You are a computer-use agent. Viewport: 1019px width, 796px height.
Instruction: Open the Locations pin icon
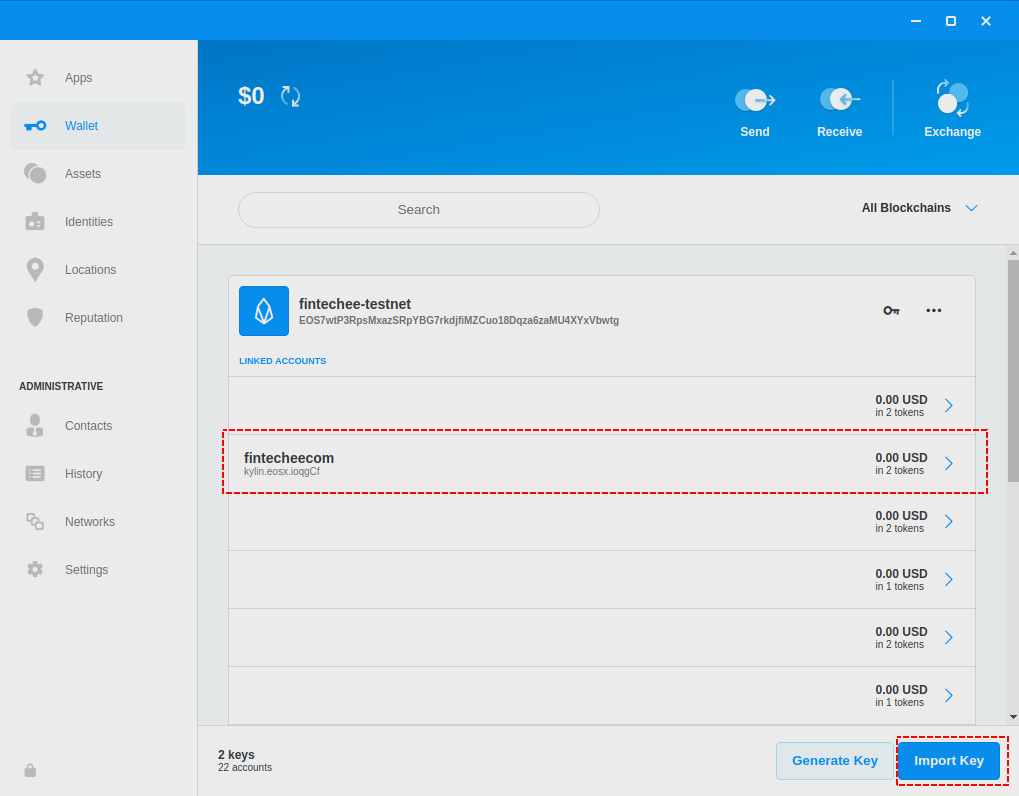(x=35, y=270)
